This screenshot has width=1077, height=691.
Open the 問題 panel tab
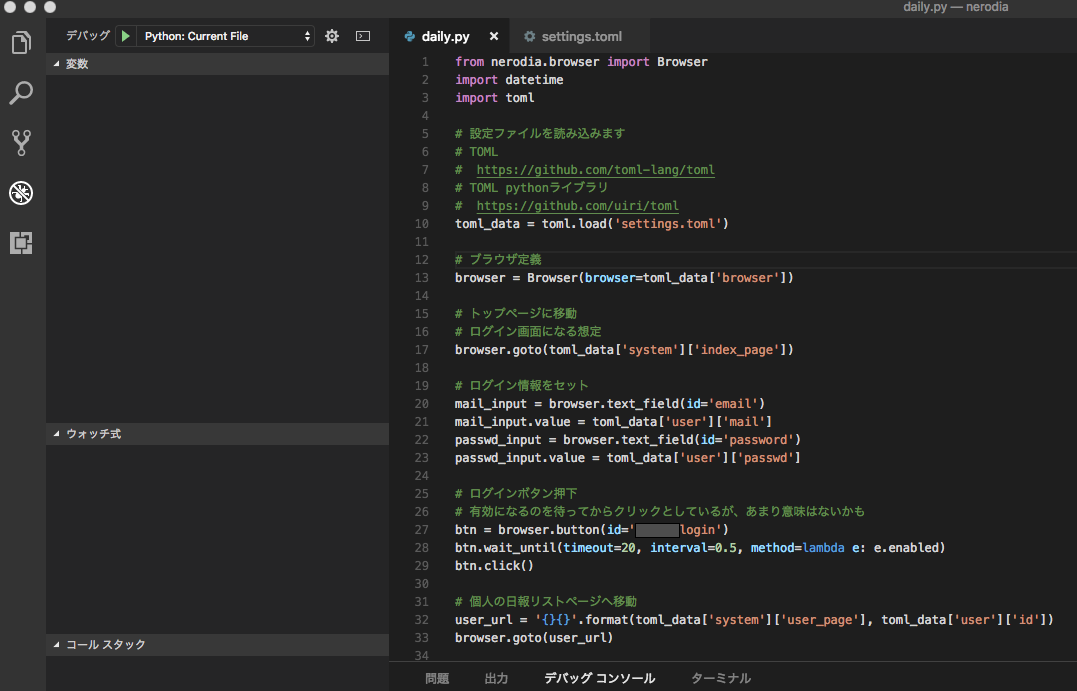click(437, 678)
